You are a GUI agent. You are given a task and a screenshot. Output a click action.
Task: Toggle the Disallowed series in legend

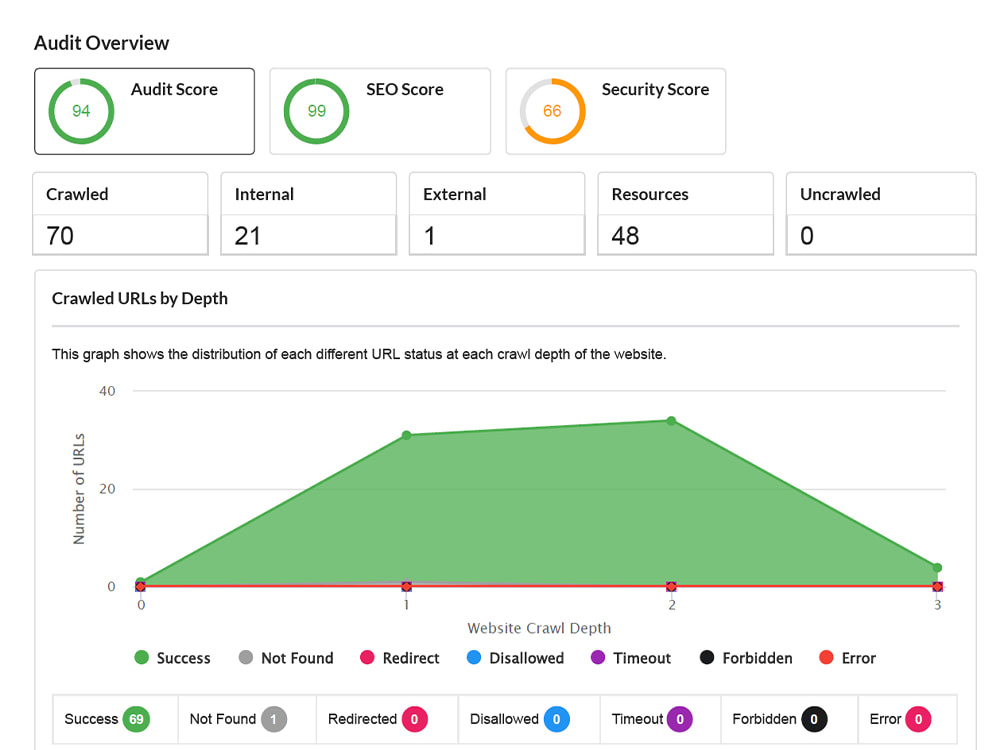coord(515,658)
